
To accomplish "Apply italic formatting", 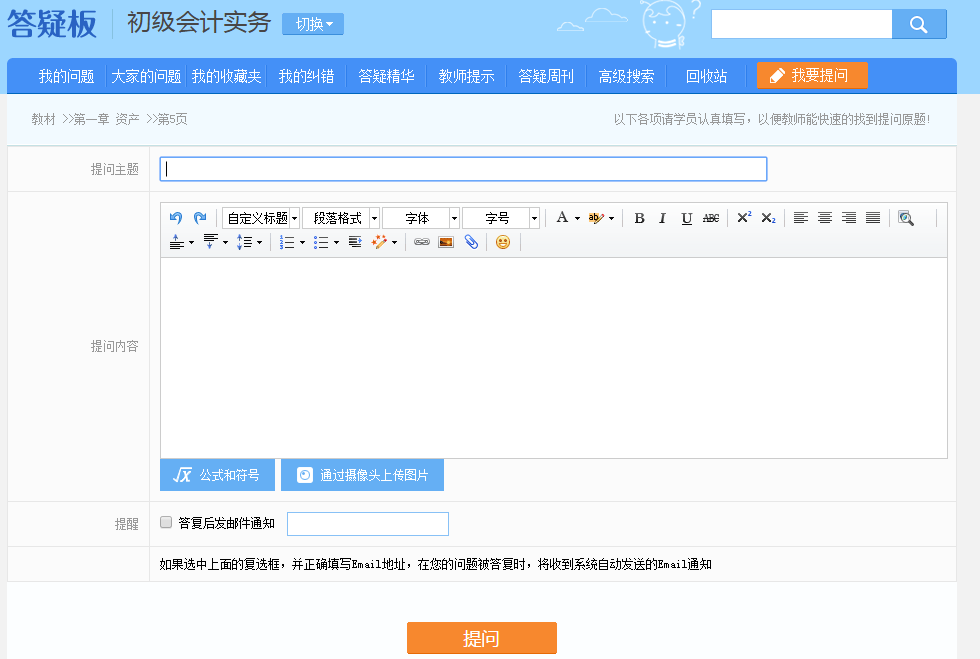I will [x=662, y=218].
